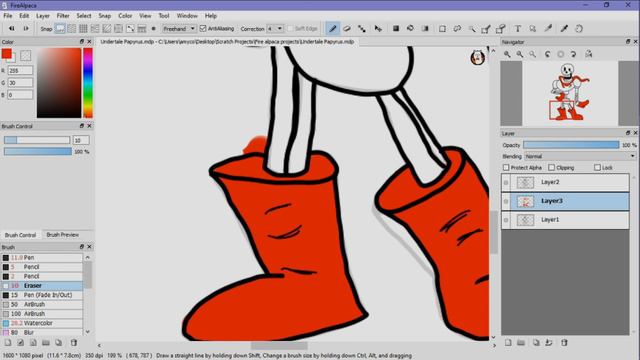Screen dimensions: 640x360
Task: Click the Undo arrow in toolbar
Action: coord(11,29)
